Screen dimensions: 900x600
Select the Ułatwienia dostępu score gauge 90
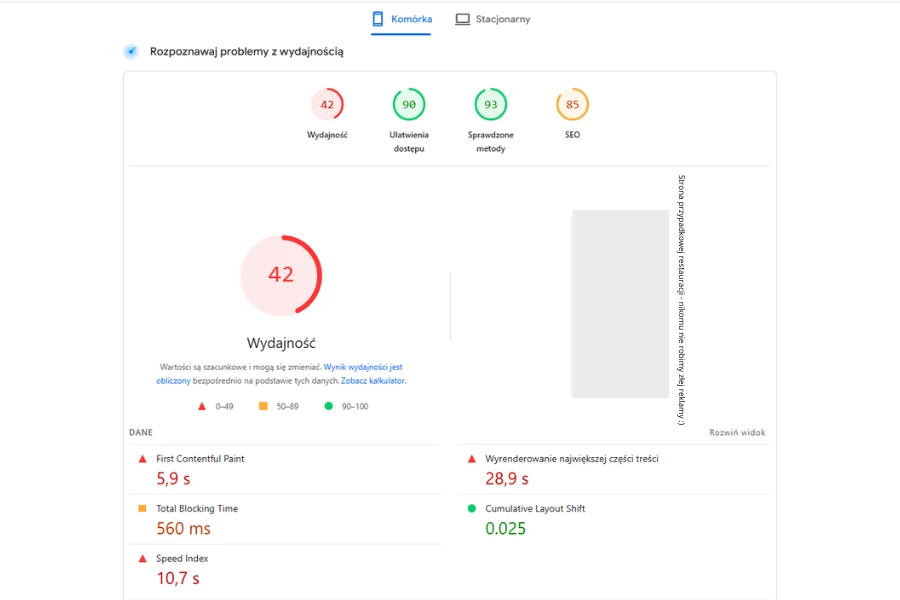(408, 105)
